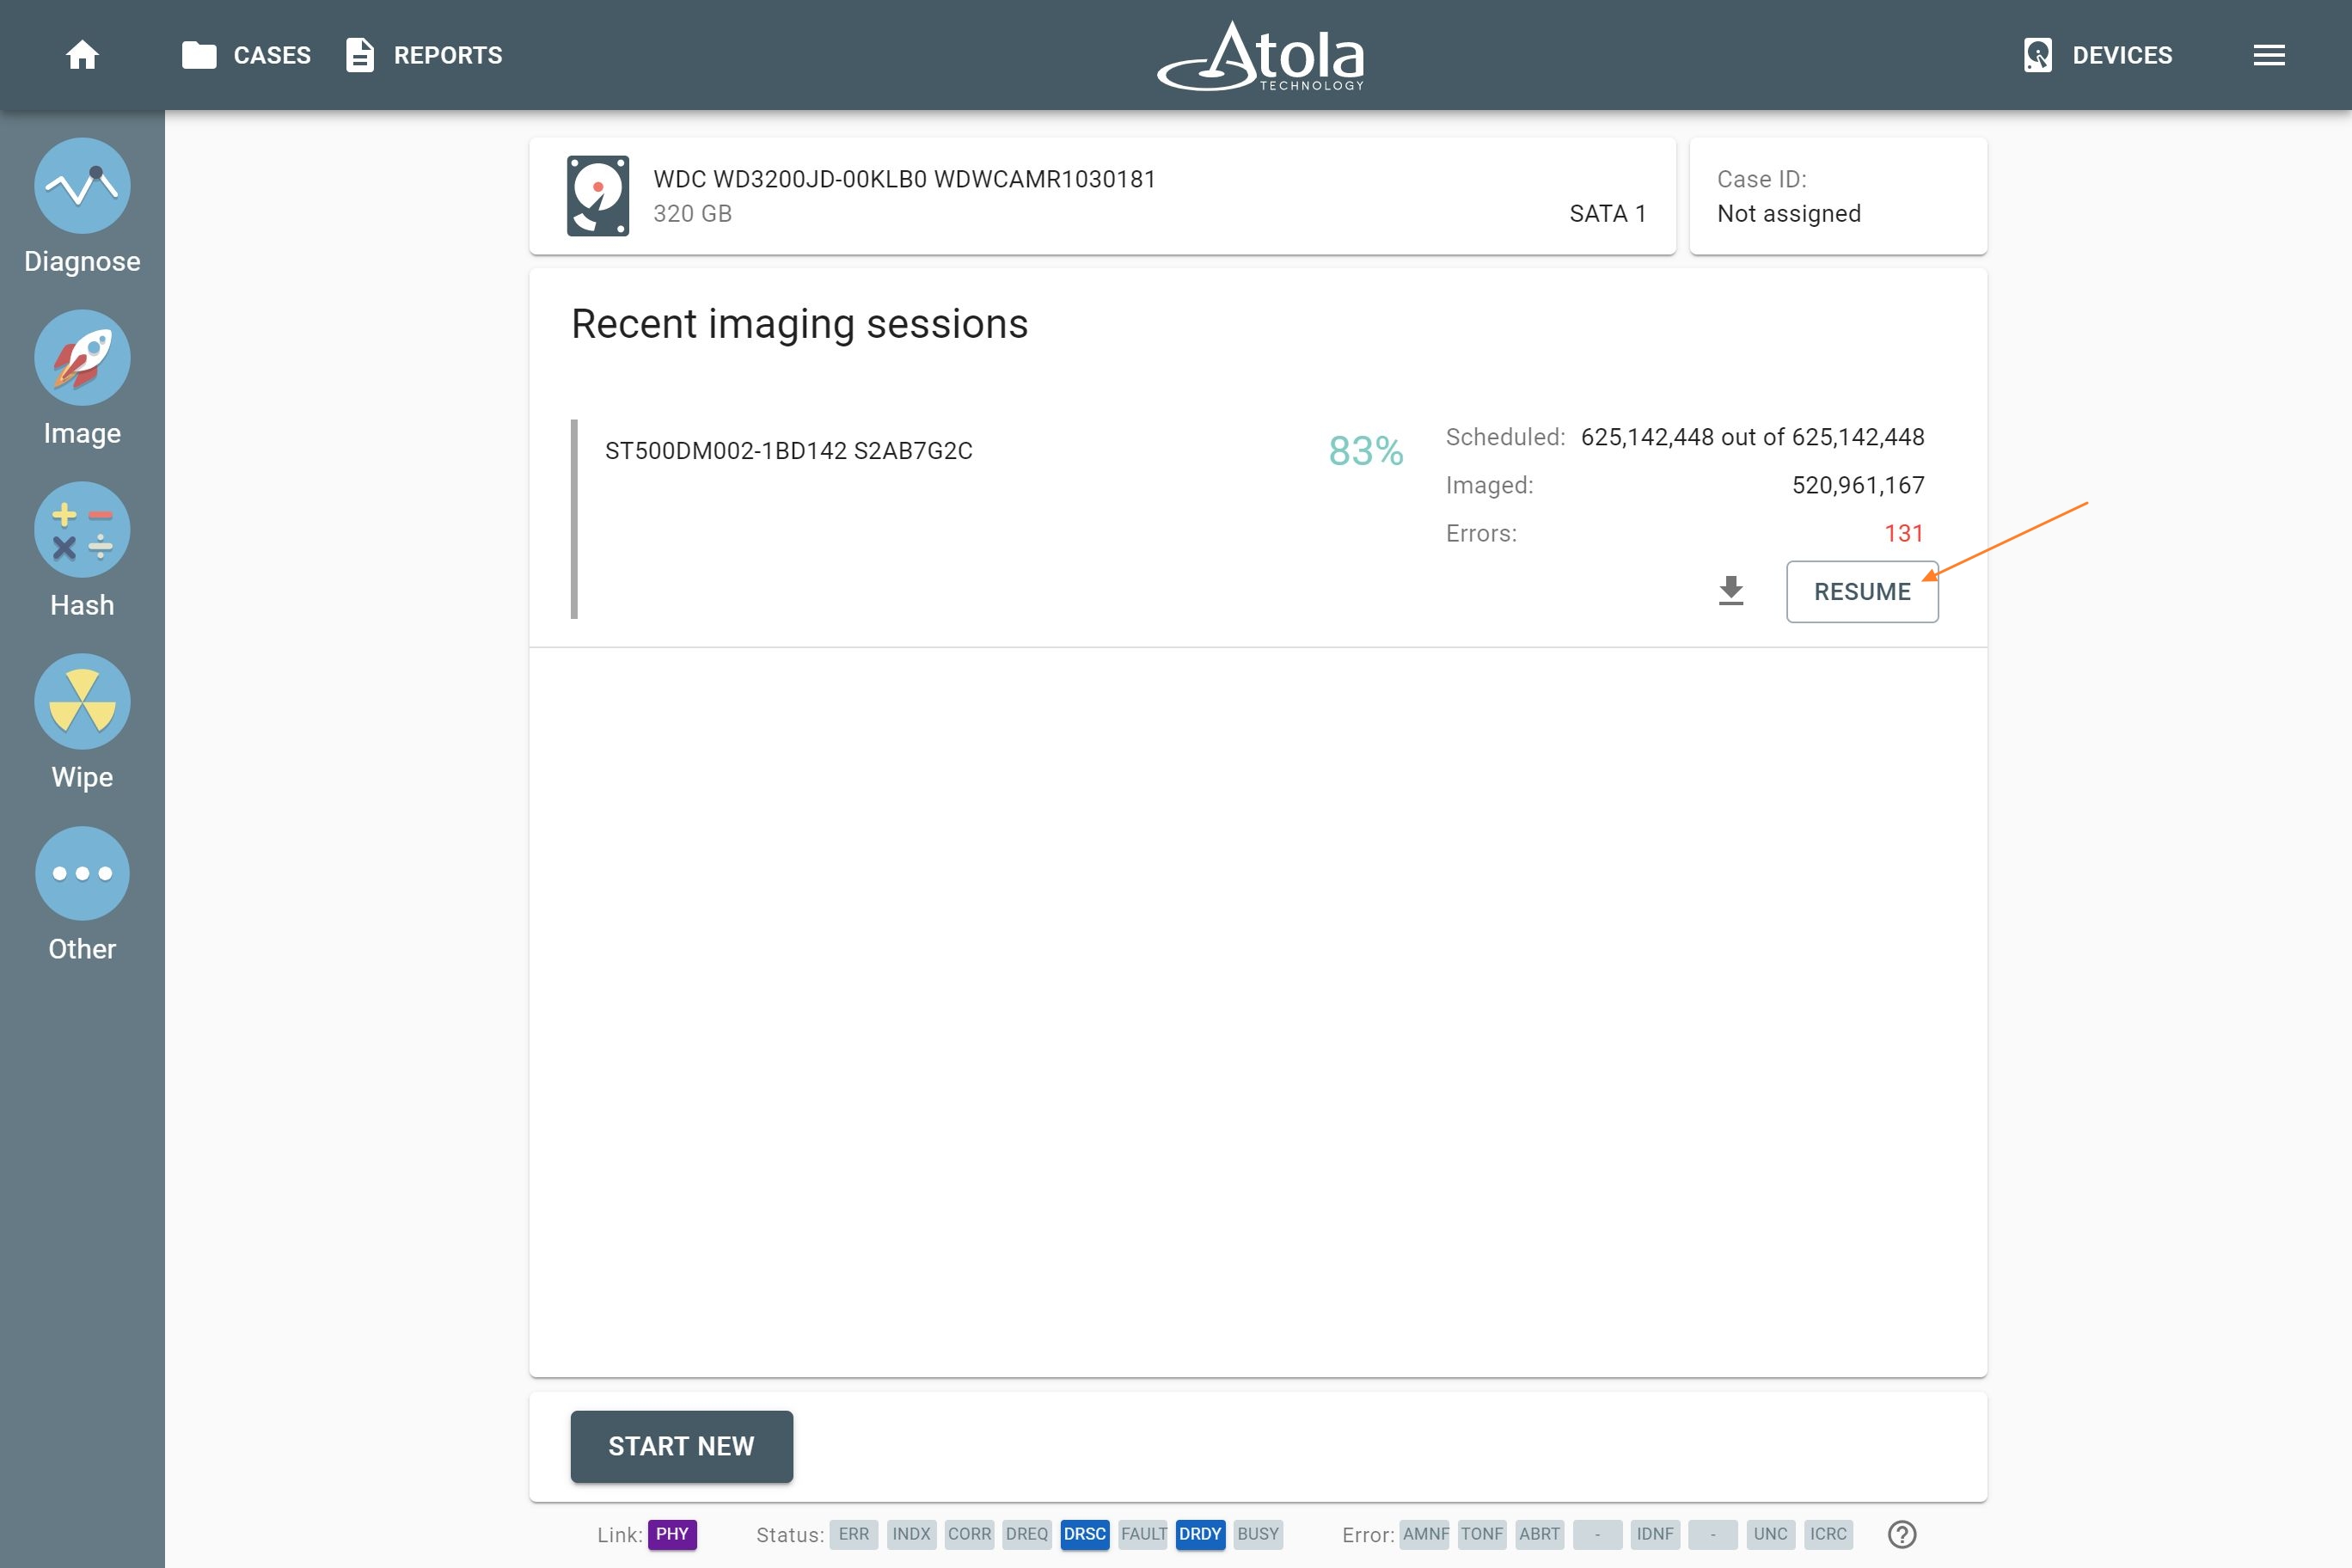Click the 320 GB capacity label
Viewport: 2352px width, 1568px height.
[x=692, y=214]
